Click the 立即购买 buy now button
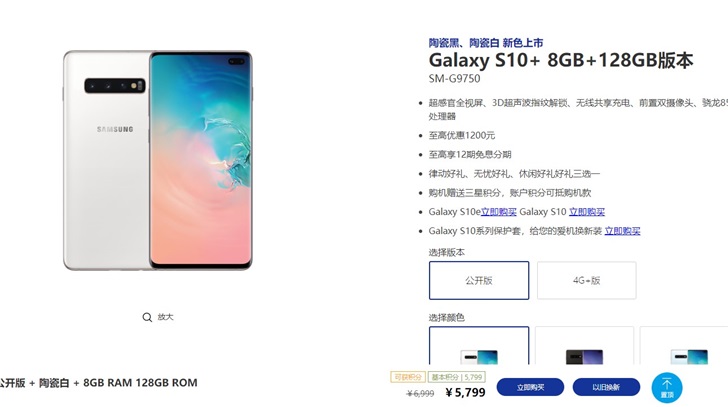The width and height of the screenshot is (728, 407). [x=530, y=387]
